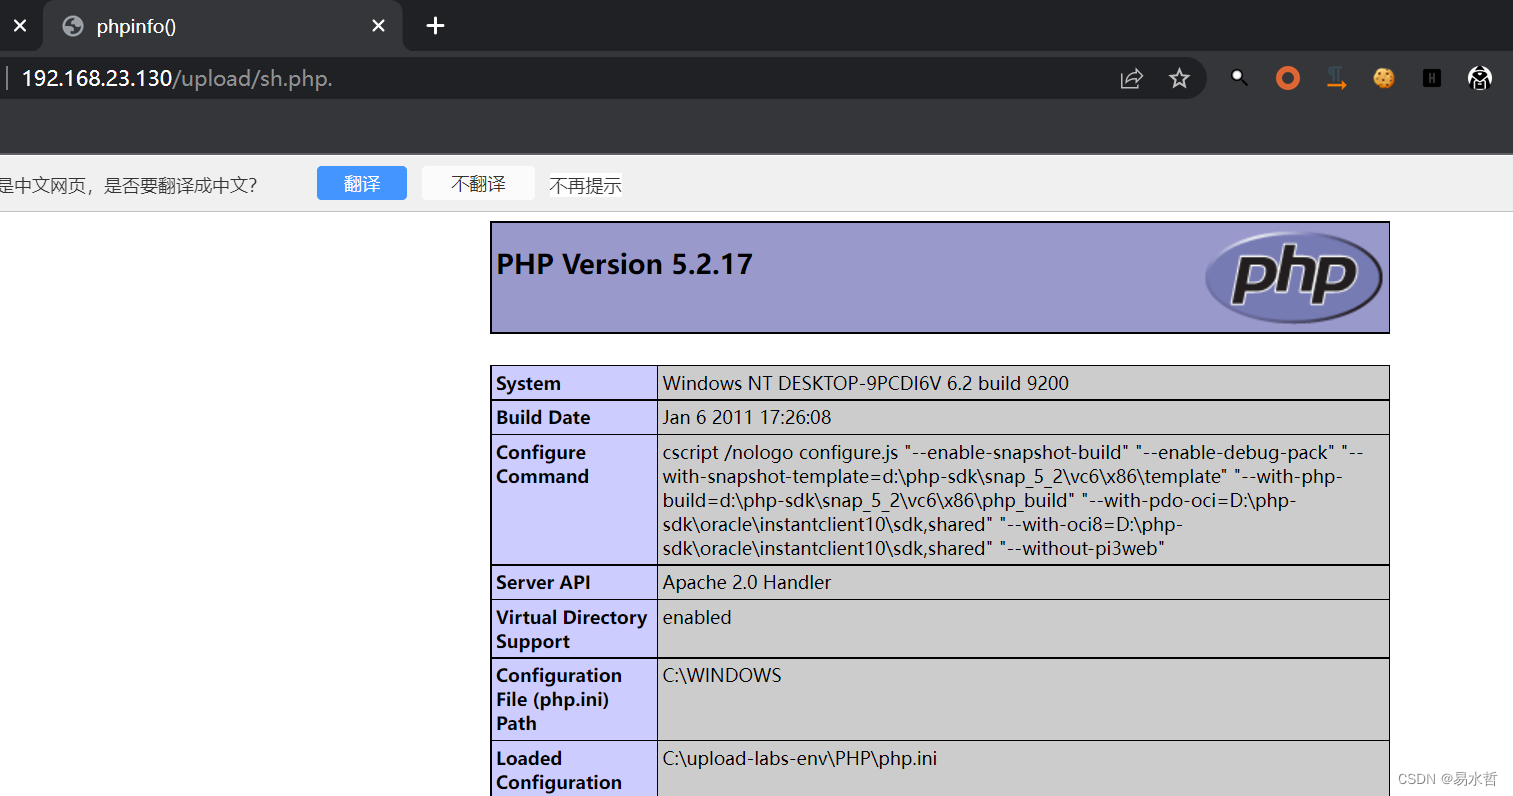The height and width of the screenshot is (796, 1513).
Task: Open the cookie editor extension
Action: pyautogui.click(x=1384, y=78)
